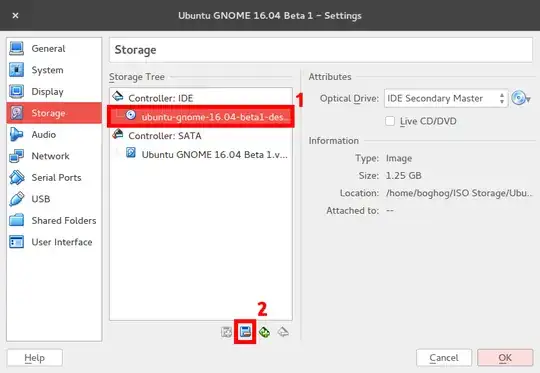Go to Serial Ports settings

(x=54, y=177)
